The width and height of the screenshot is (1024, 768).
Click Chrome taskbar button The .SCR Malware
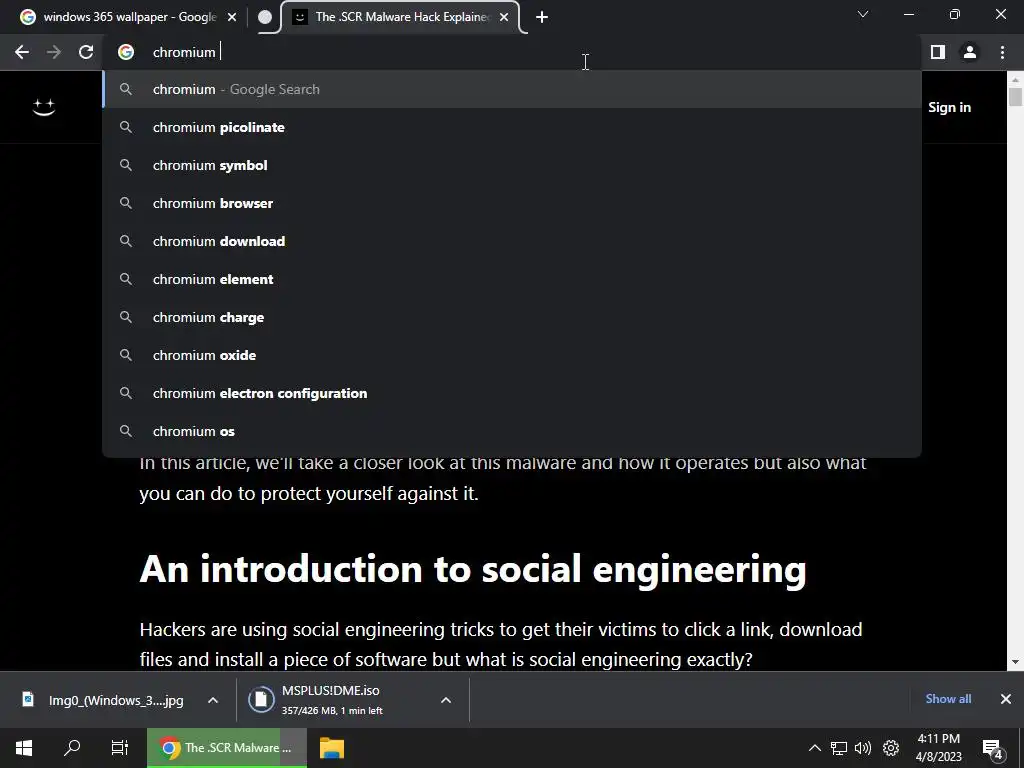[x=227, y=748]
